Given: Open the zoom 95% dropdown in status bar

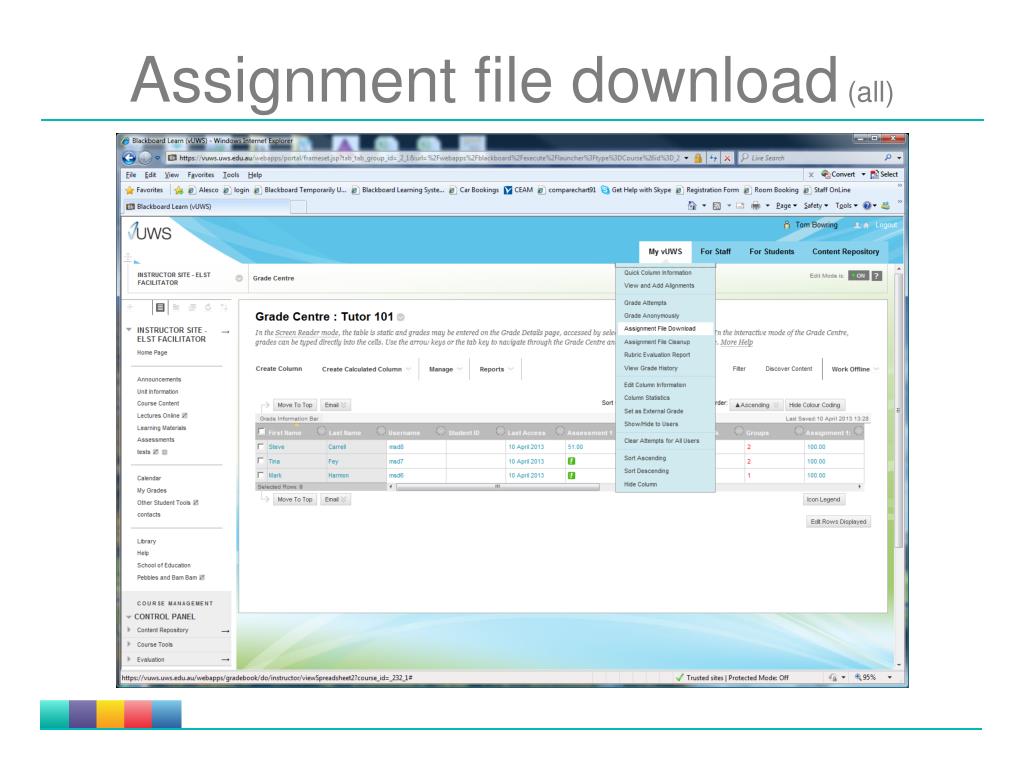Looking at the screenshot, I should [x=889, y=678].
